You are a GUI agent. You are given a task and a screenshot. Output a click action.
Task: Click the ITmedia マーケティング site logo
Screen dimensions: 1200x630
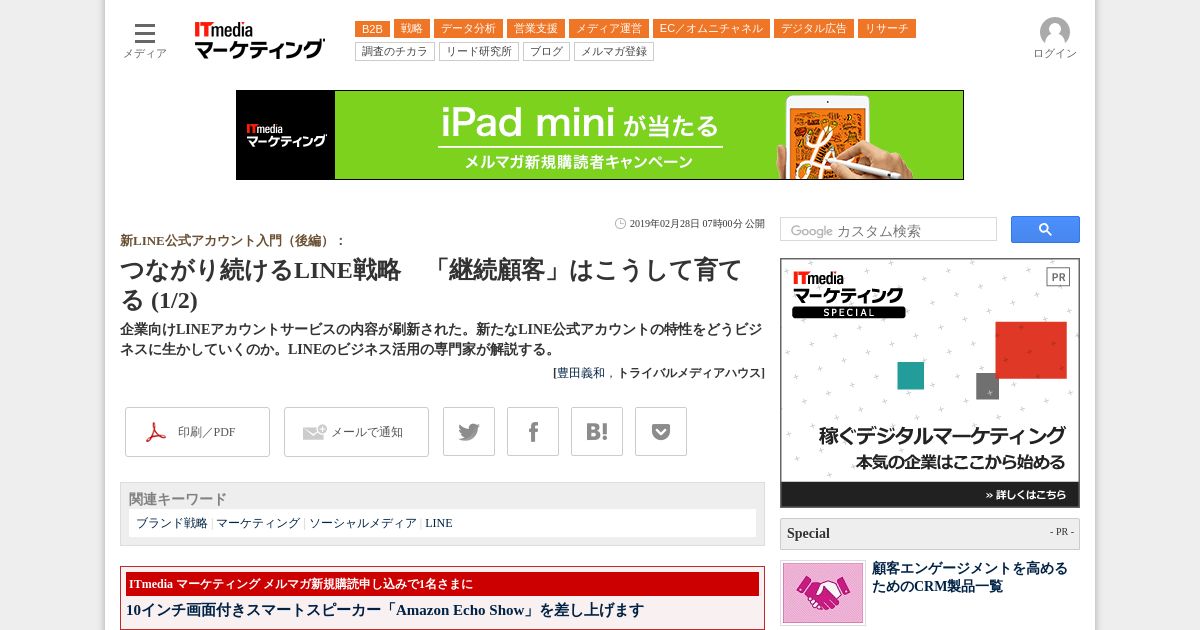[x=260, y=40]
